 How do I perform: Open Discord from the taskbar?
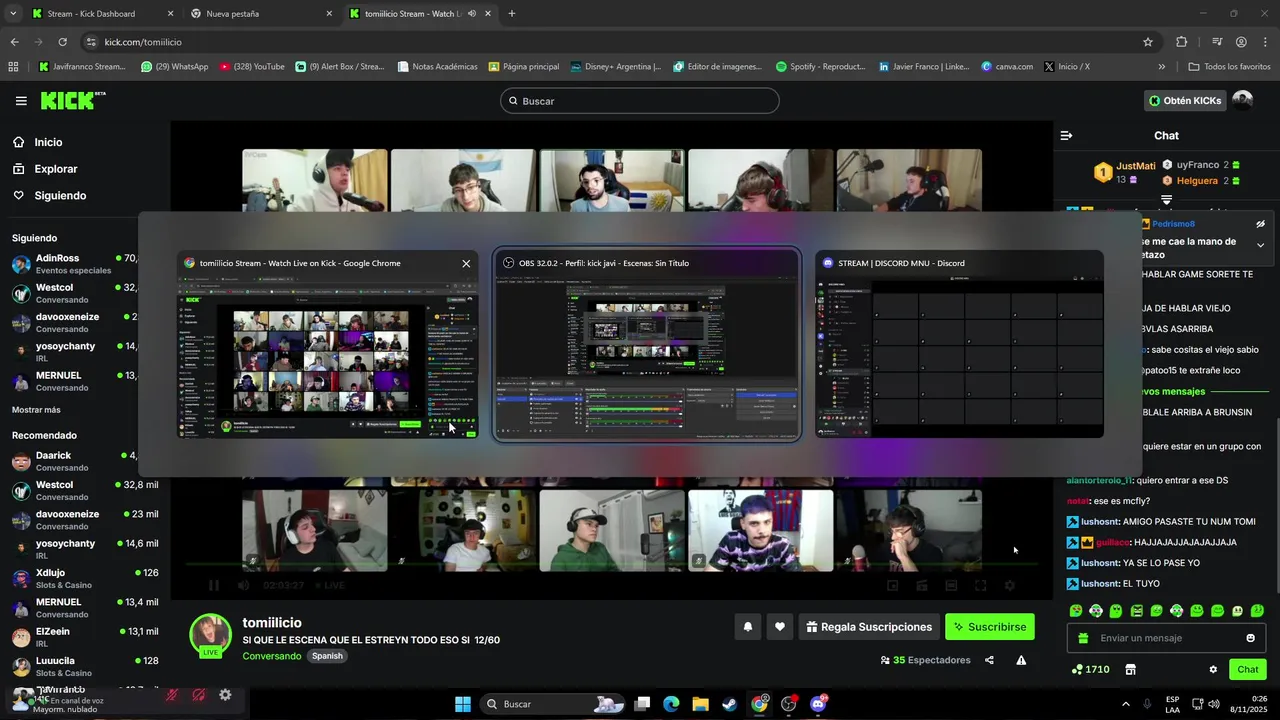[x=818, y=704]
